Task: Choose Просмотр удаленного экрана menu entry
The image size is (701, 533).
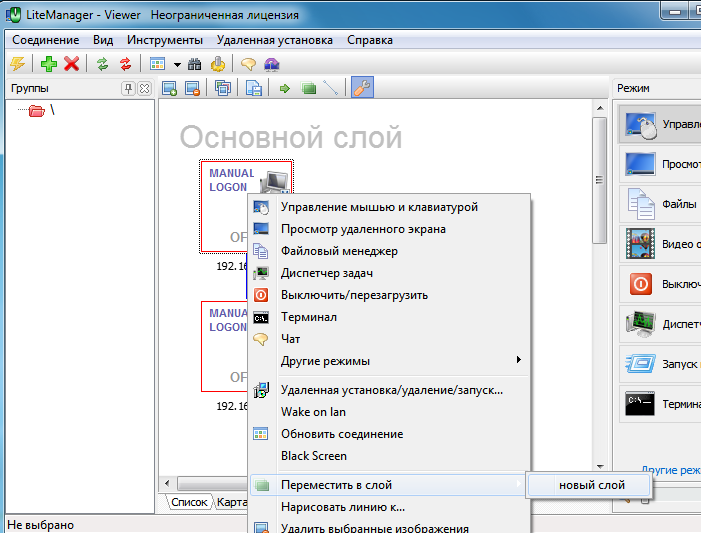Action: pyautogui.click(x=389, y=229)
